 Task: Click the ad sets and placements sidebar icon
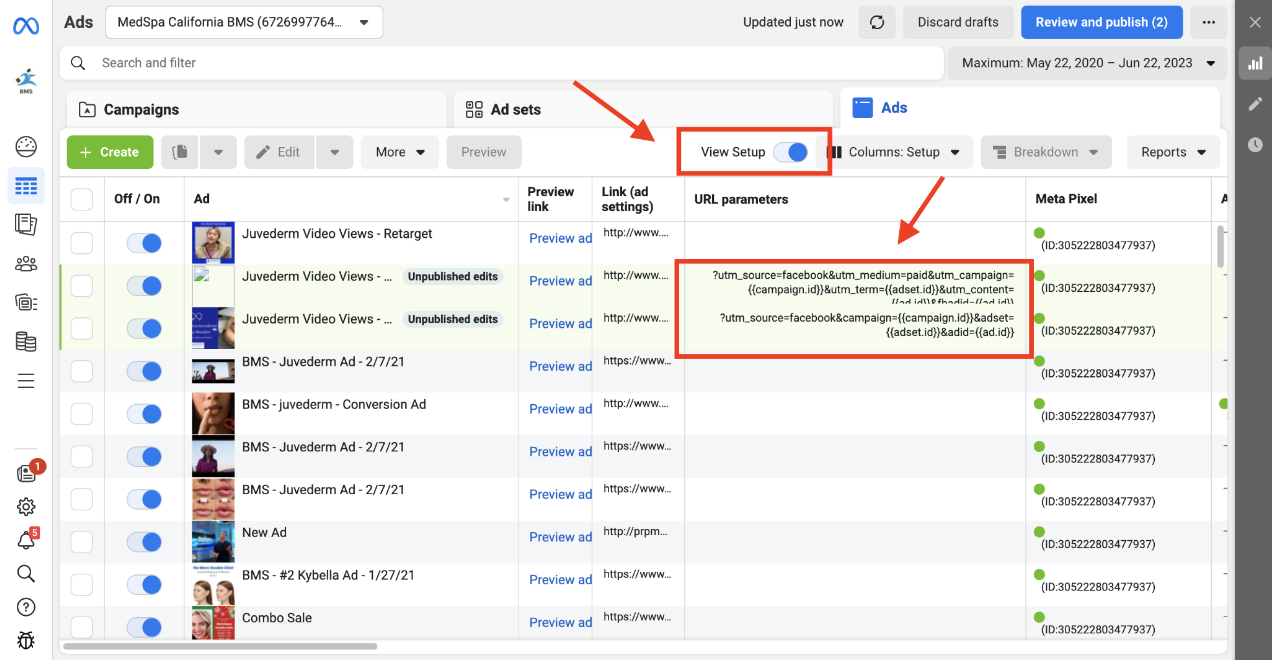[x=26, y=302]
